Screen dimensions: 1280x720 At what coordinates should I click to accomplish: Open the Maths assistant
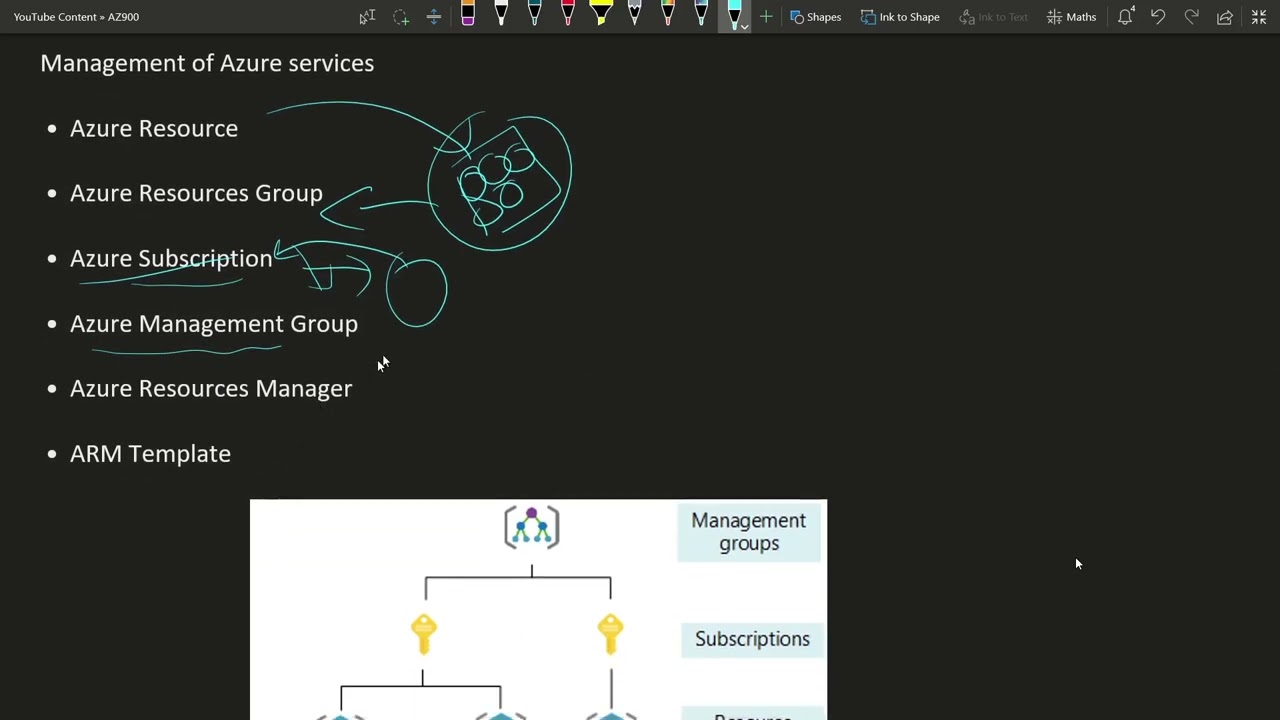[x=1071, y=17]
